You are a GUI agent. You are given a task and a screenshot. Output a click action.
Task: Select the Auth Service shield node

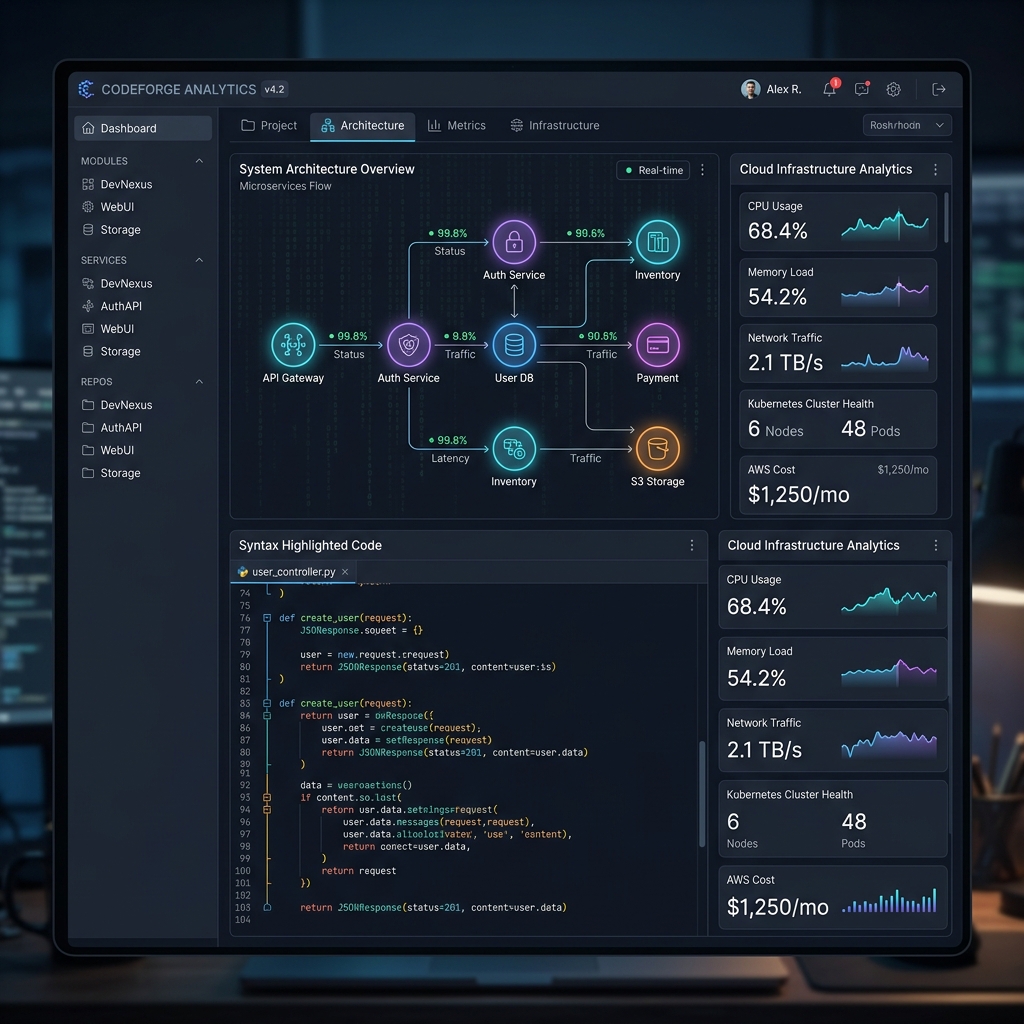tap(409, 345)
